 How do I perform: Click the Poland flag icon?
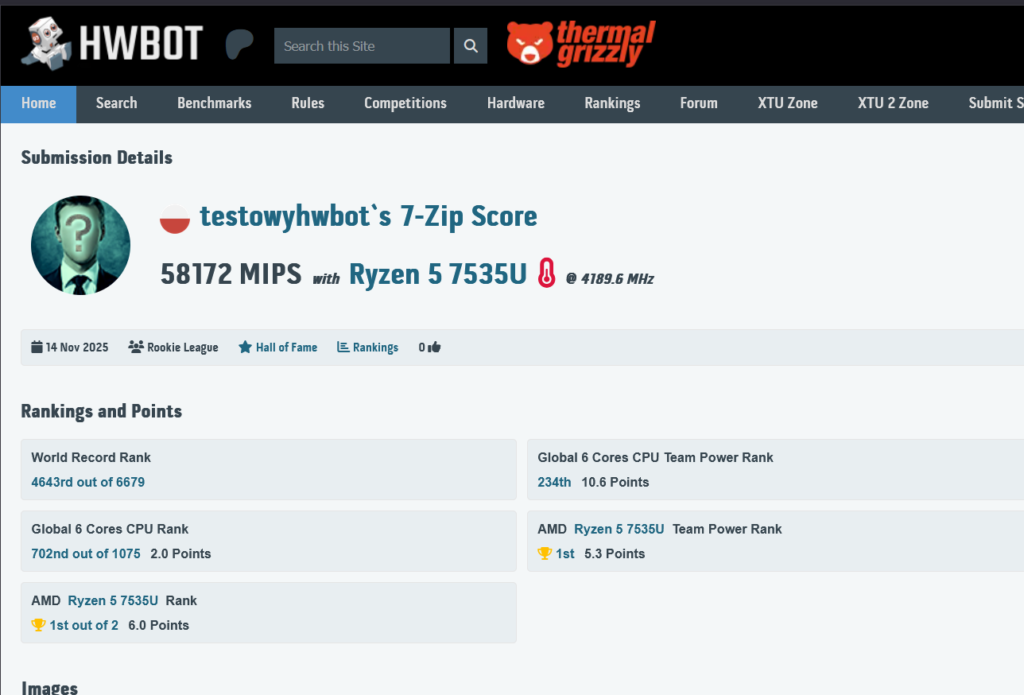click(x=175, y=218)
